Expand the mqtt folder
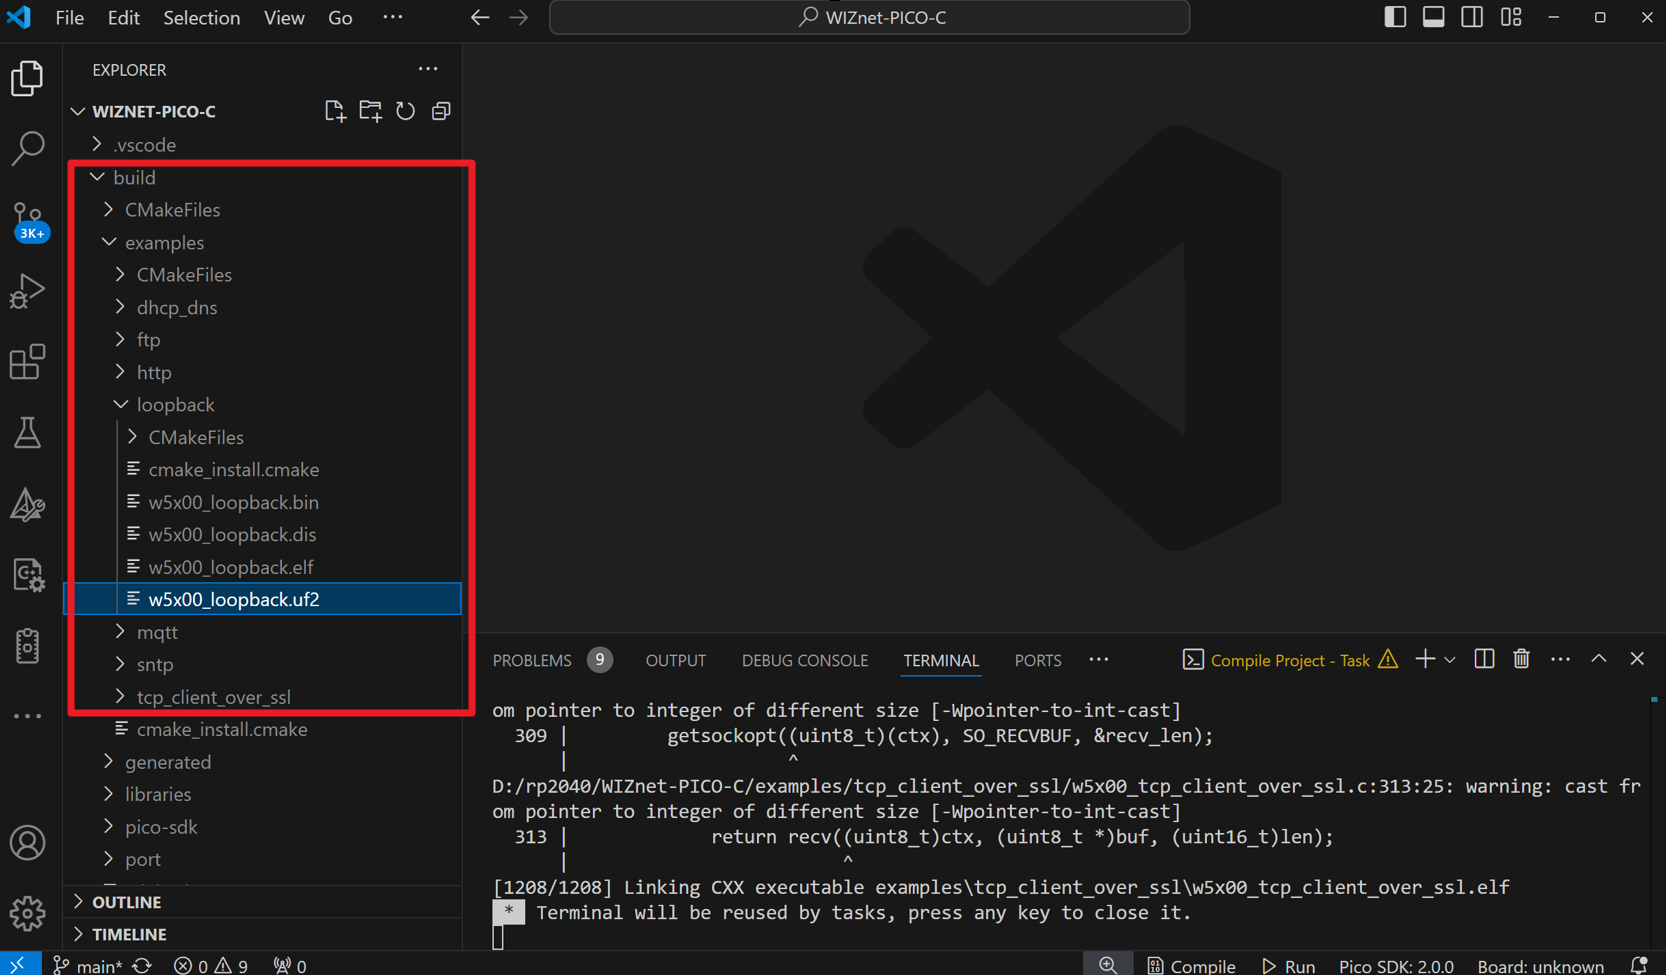 coord(157,632)
